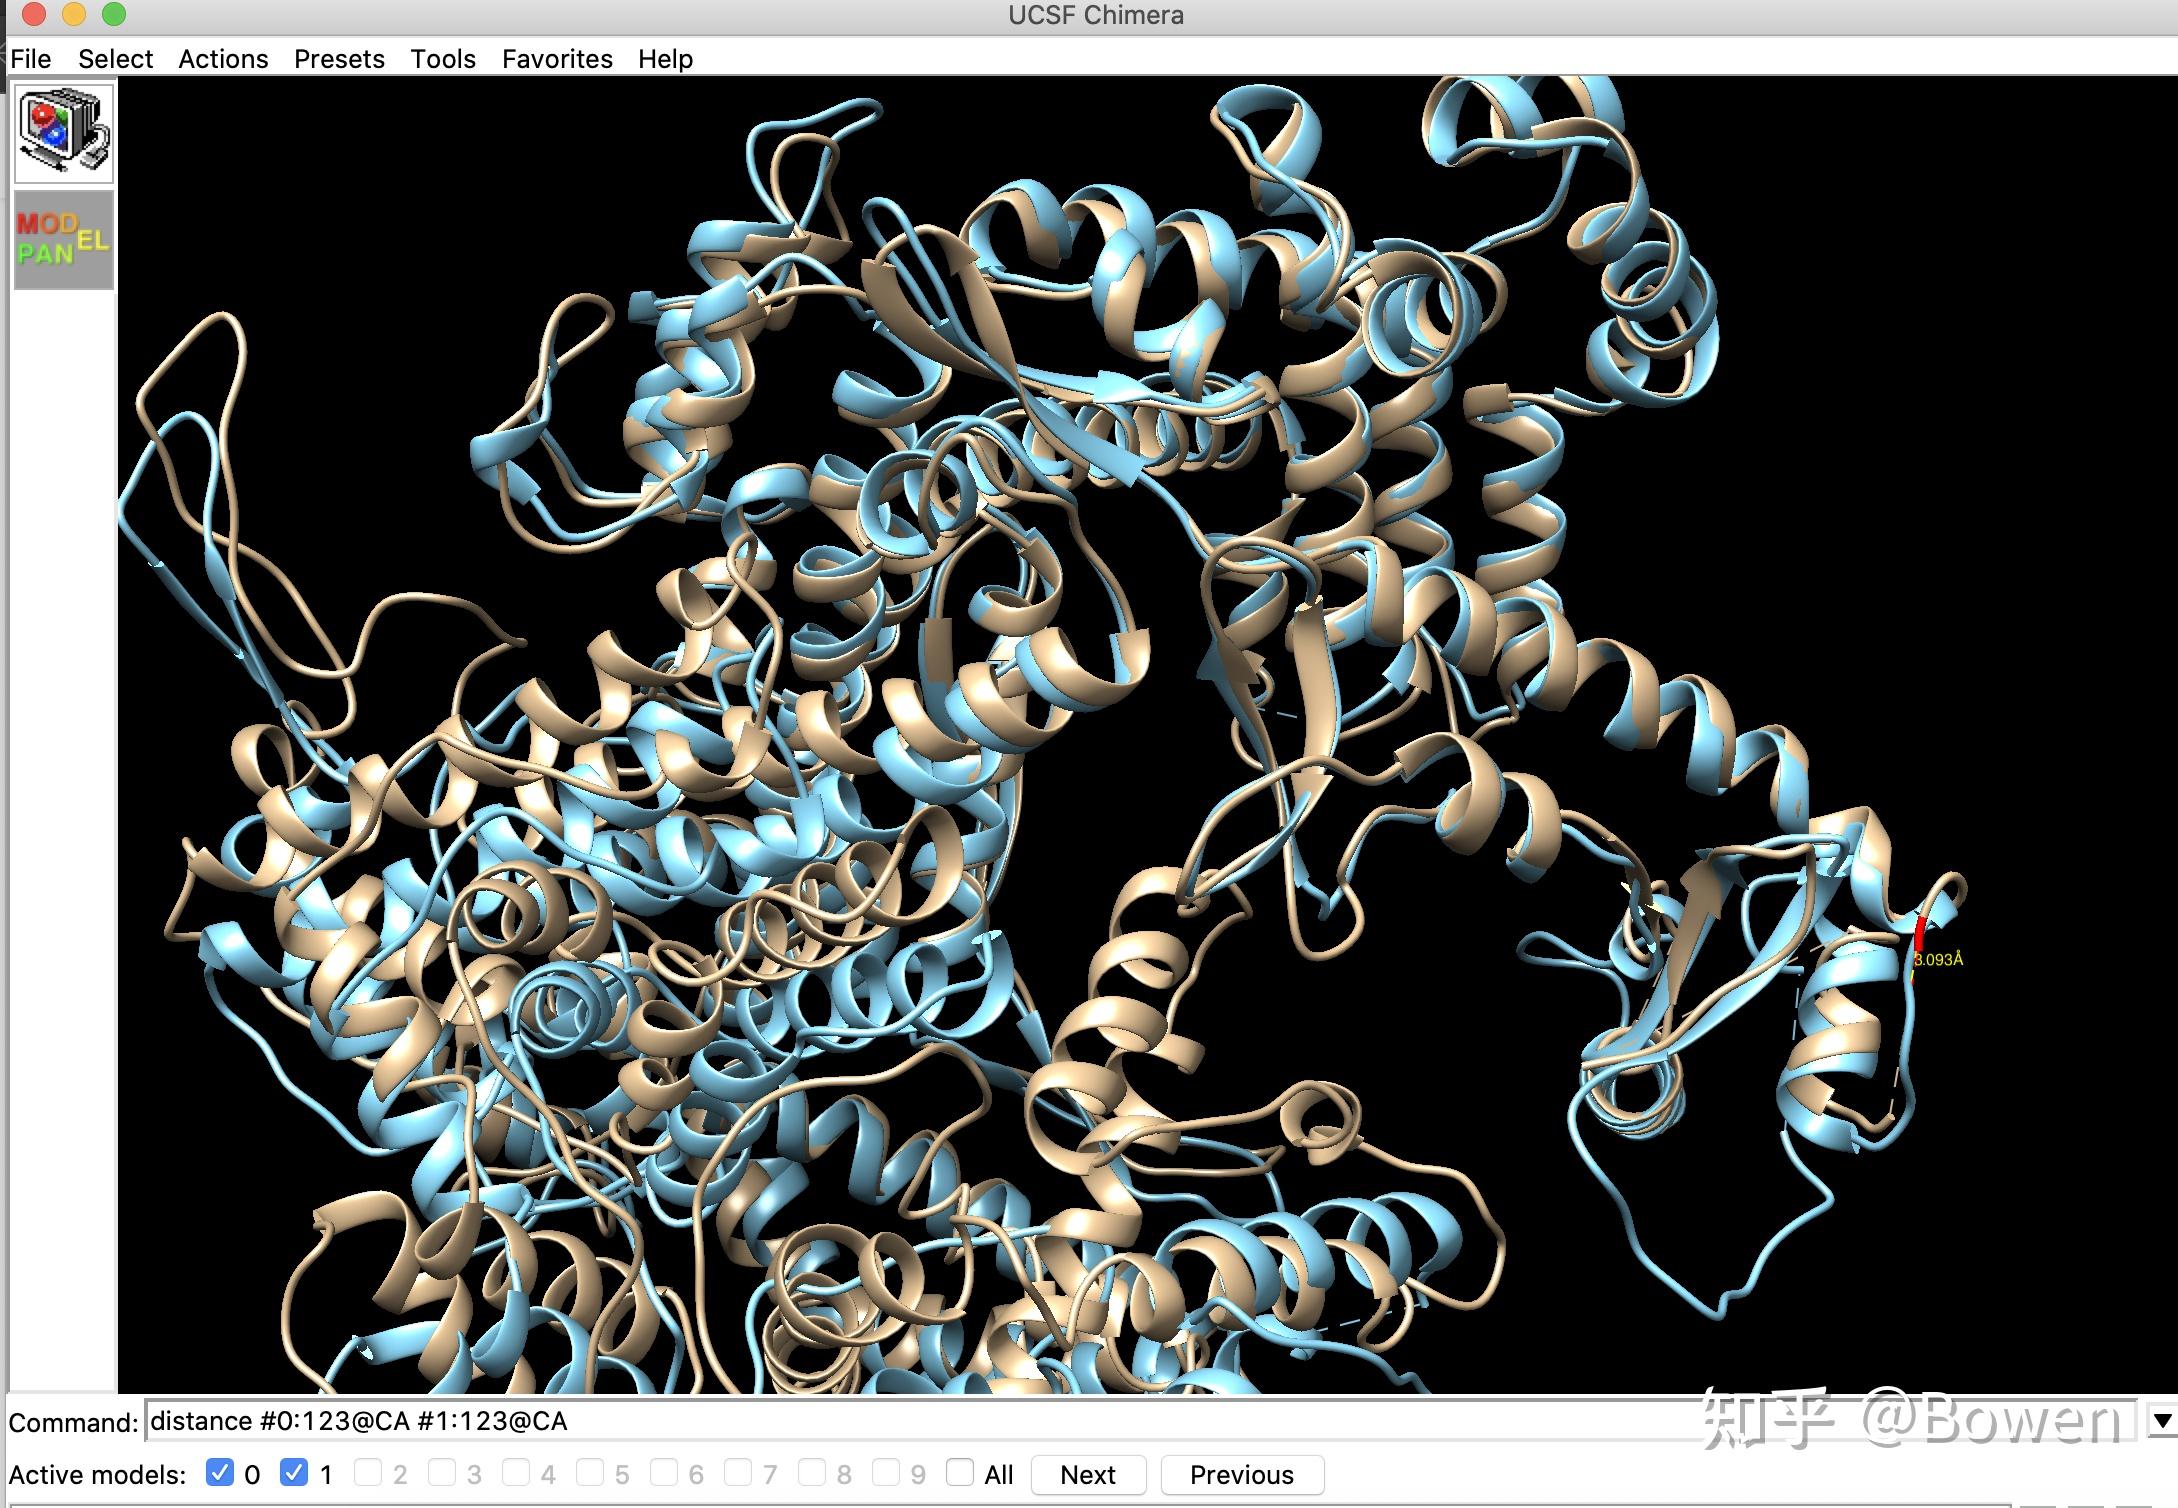Open the Presets menu
The image size is (2178, 1508).
coord(339,59)
